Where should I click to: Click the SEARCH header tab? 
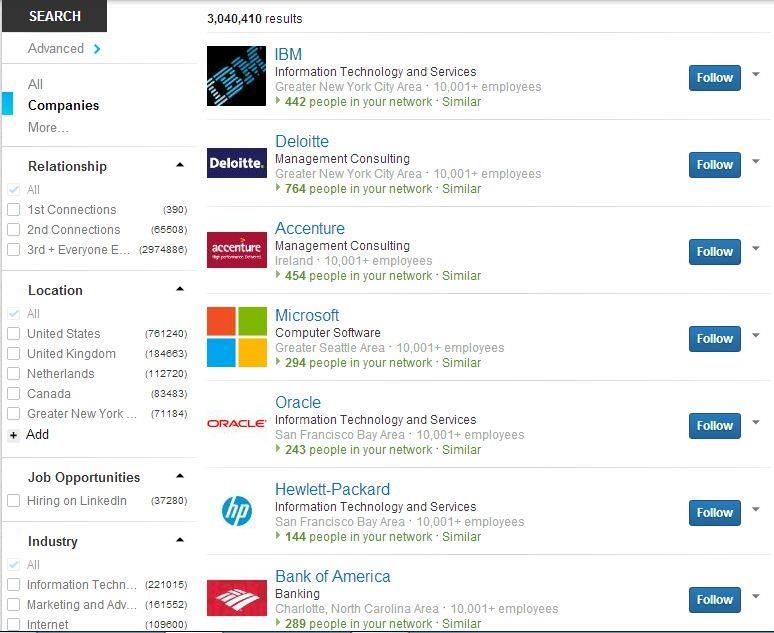(x=54, y=16)
